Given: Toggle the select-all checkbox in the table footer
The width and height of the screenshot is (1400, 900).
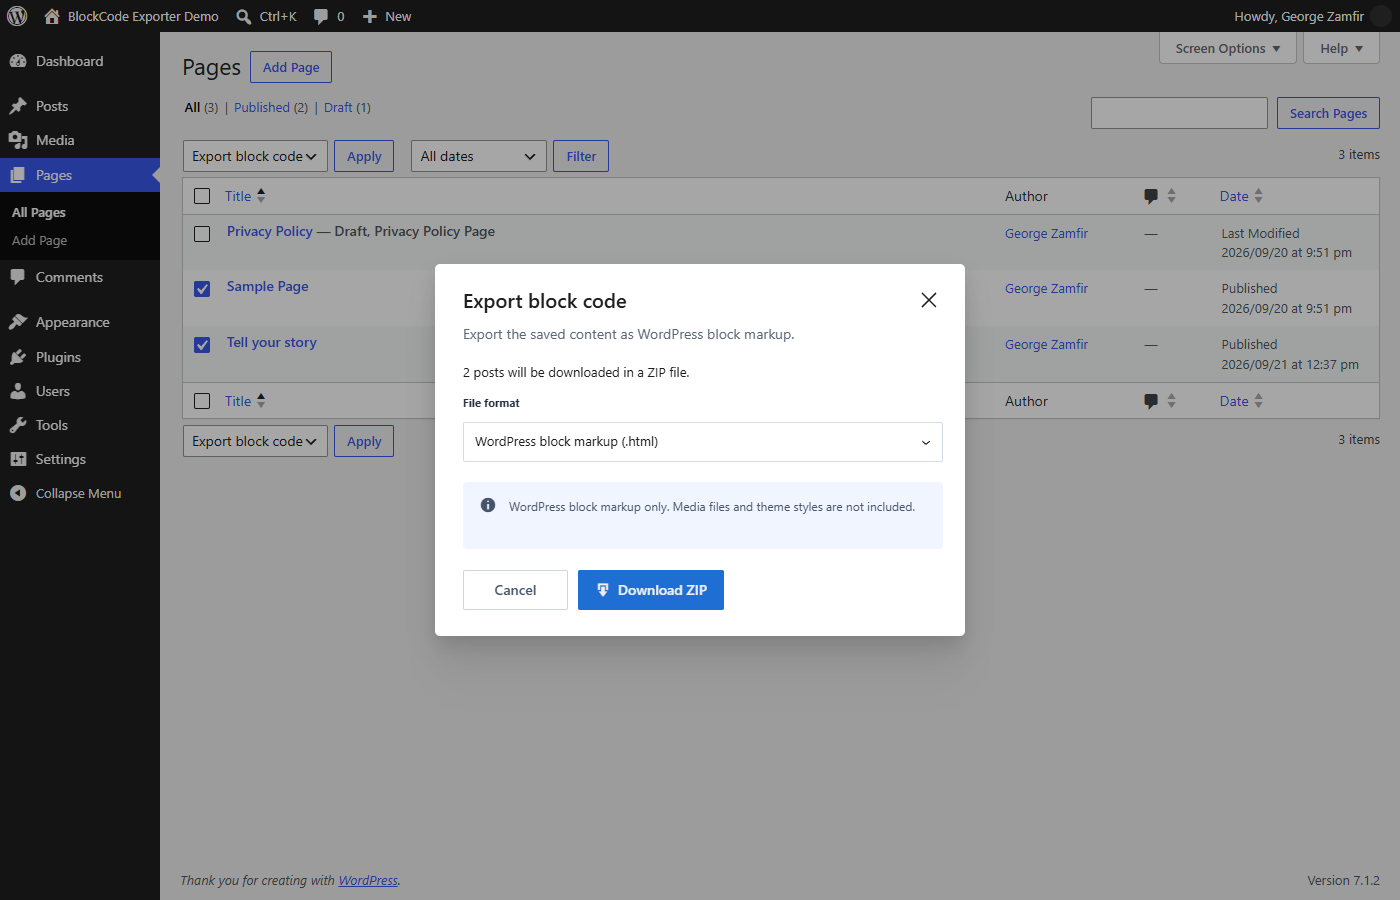Looking at the screenshot, I should (202, 401).
